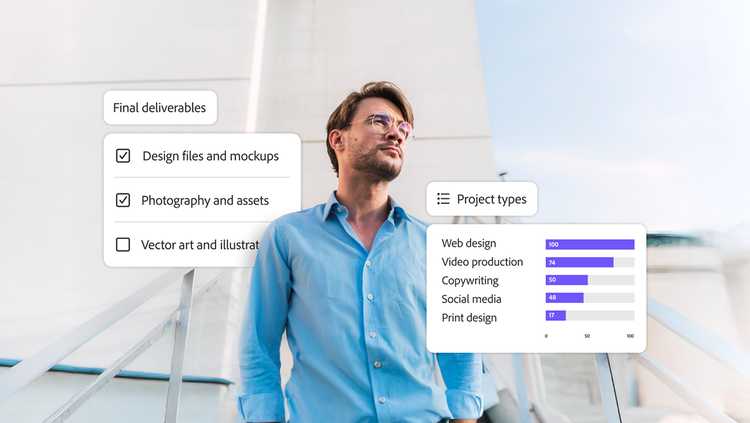The width and height of the screenshot is (750, 423).
Task: Click the Print design row label
Action: click(469, 318)
